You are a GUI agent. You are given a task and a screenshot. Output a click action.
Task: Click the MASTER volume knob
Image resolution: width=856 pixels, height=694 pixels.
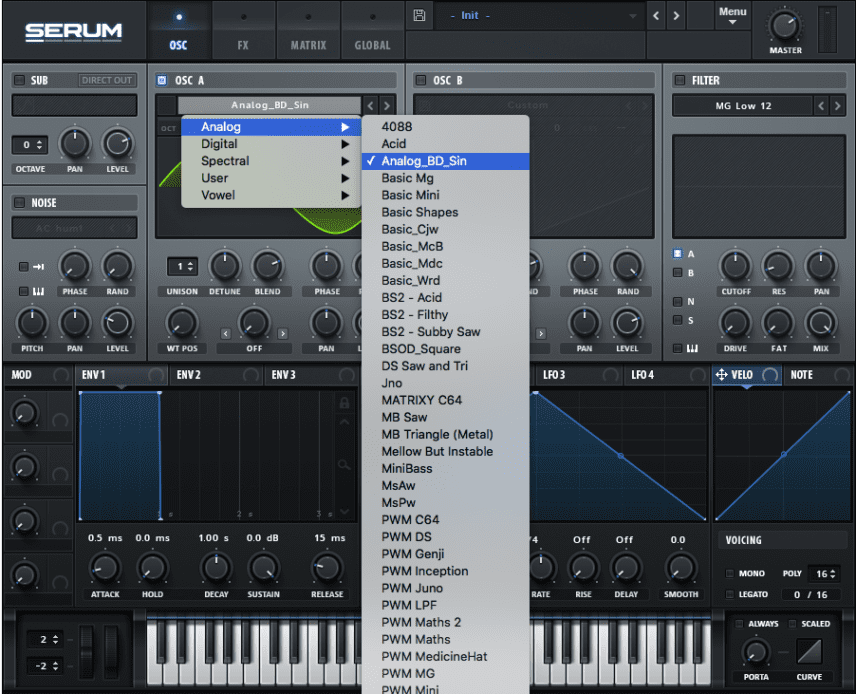pos(784,26)
